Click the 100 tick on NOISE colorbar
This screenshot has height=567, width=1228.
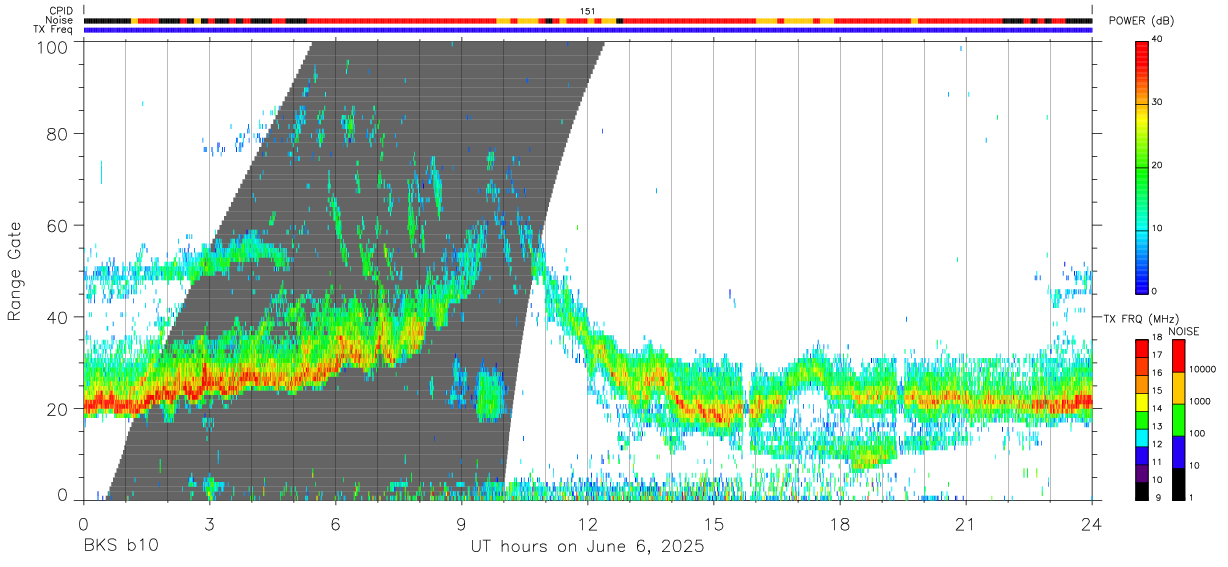(x=1197, y=433)
